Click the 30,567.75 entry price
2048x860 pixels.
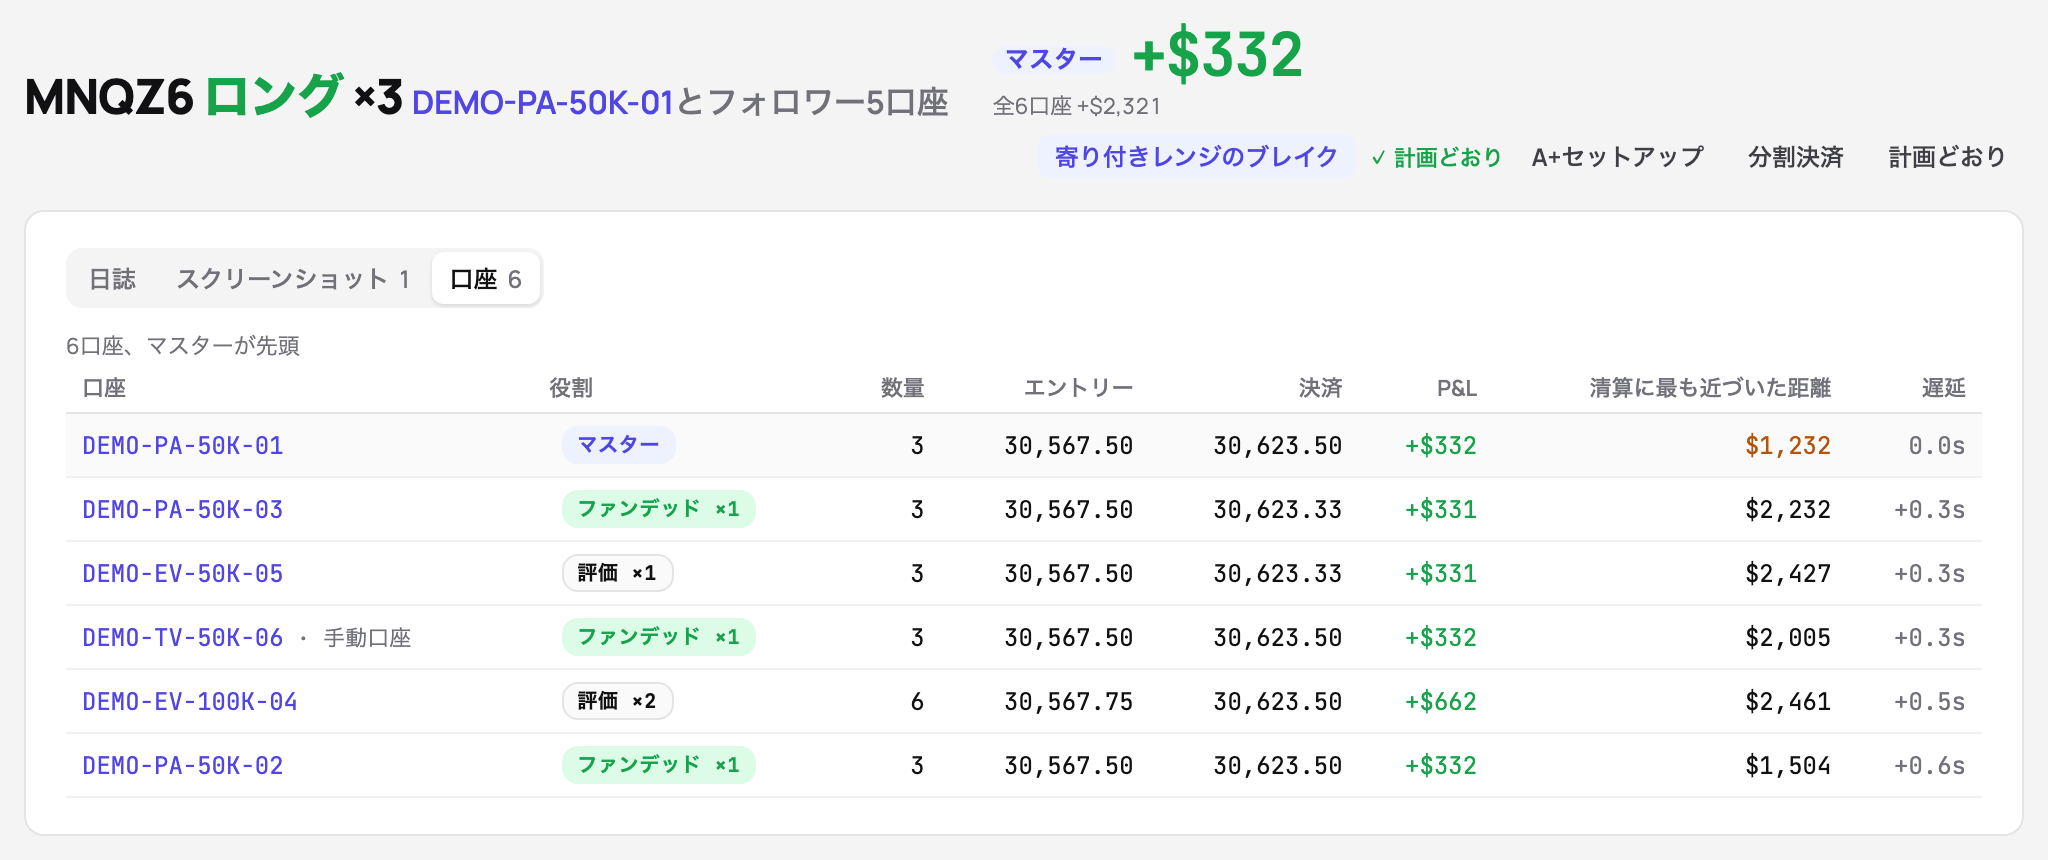1069,702
